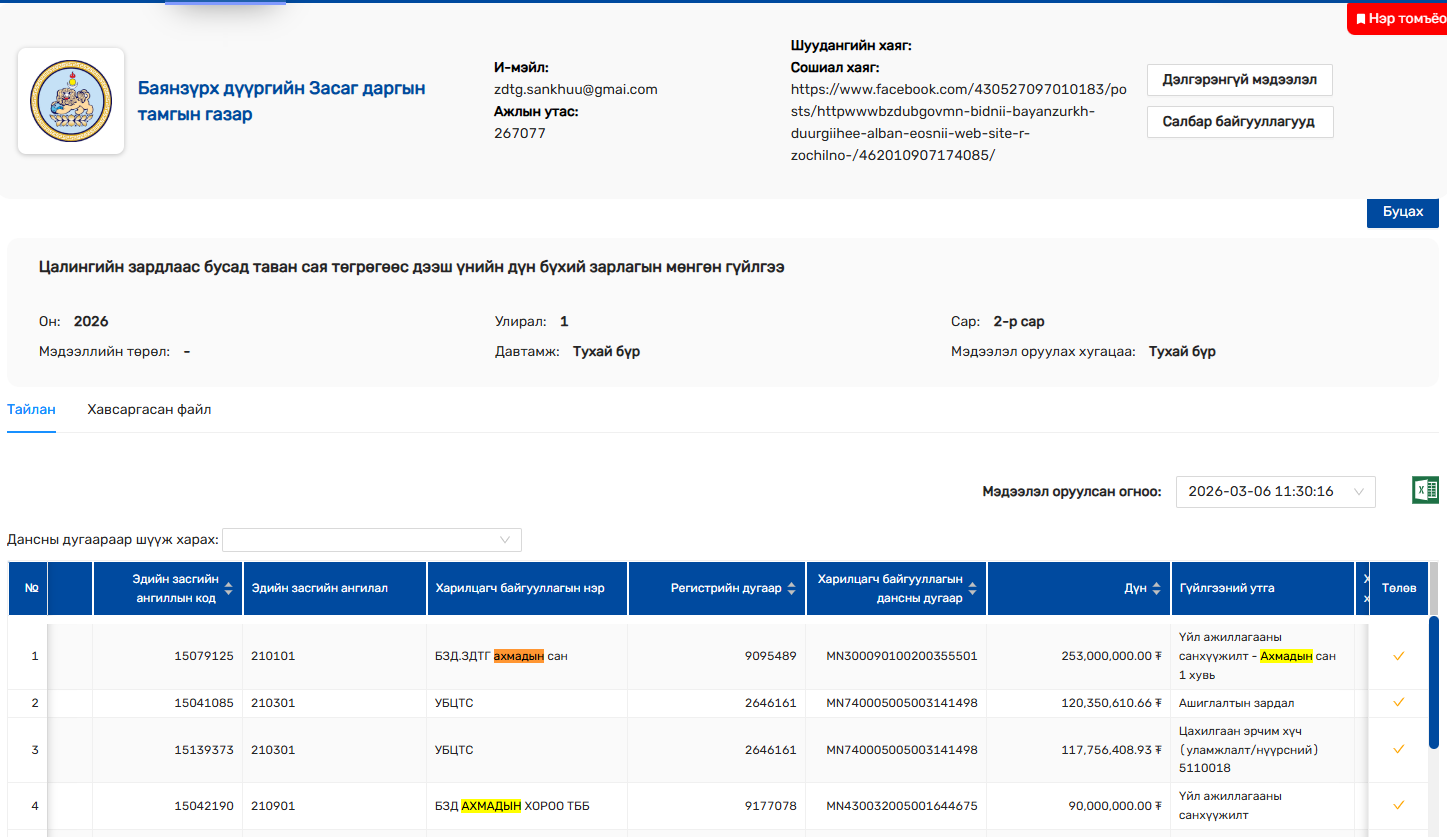Click the Баянзүрх district emblem logo
The width and height of the screenshot is (1447, 837).
(71, 101)
